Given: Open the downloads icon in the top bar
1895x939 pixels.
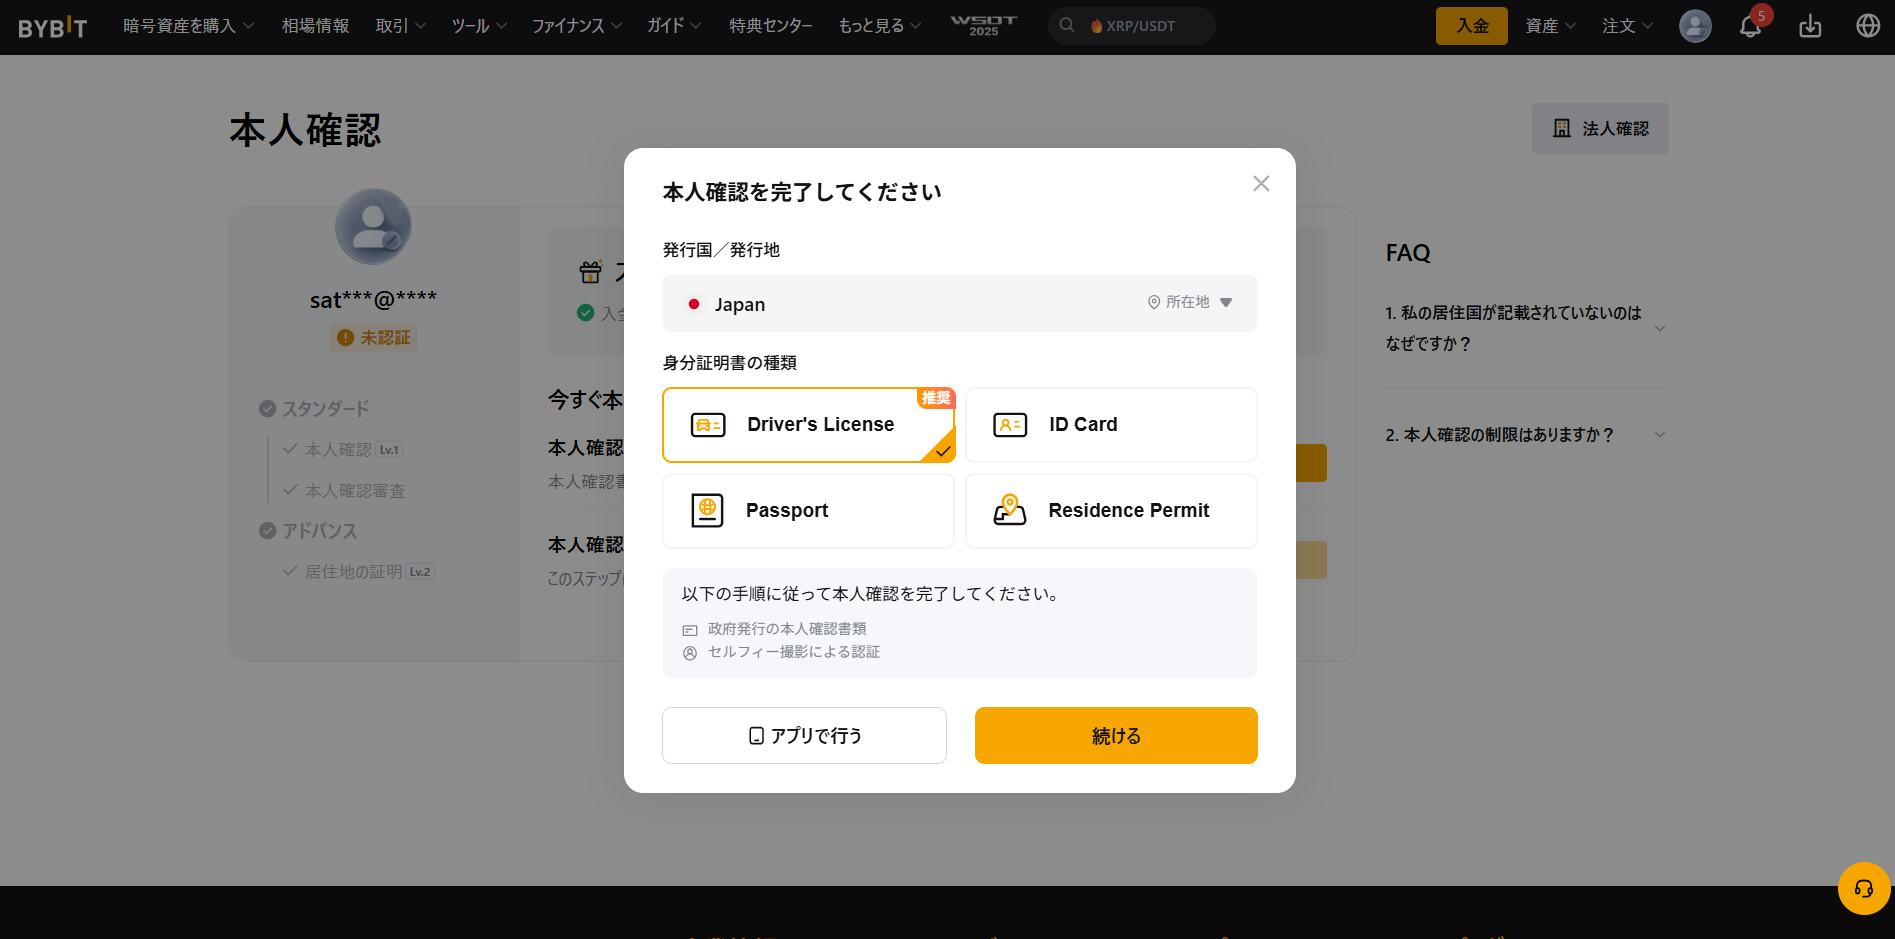Looking at the screenshot, I should click(1810, 26).
